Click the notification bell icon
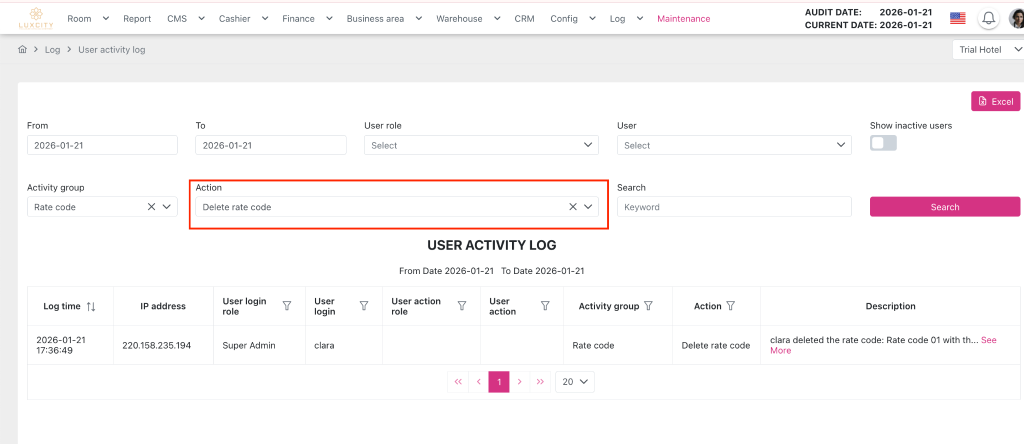The width and height of the screenshot is (1024, 444). coord(988,18)
